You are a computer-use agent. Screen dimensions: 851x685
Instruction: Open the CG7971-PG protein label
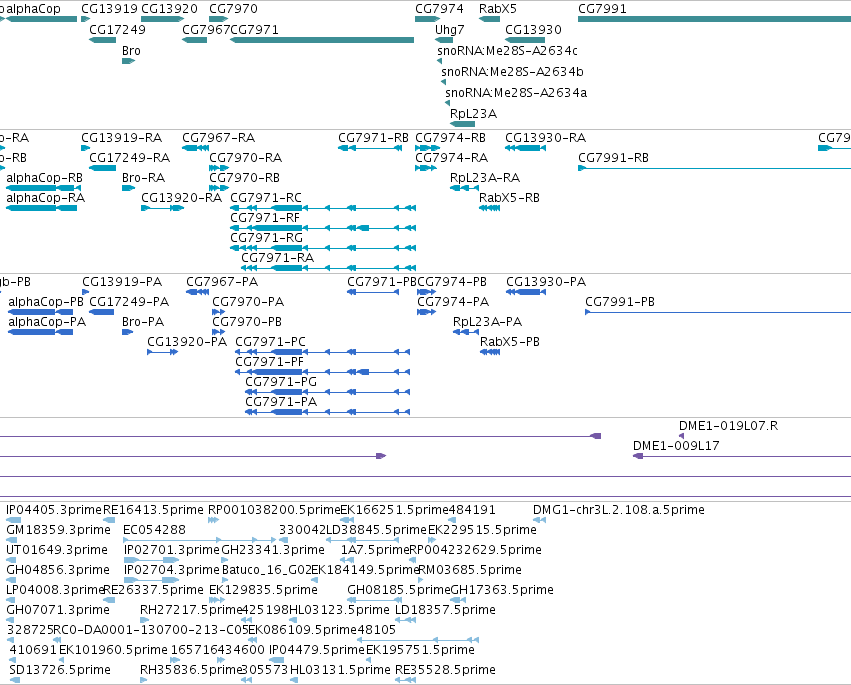point(281,382)
